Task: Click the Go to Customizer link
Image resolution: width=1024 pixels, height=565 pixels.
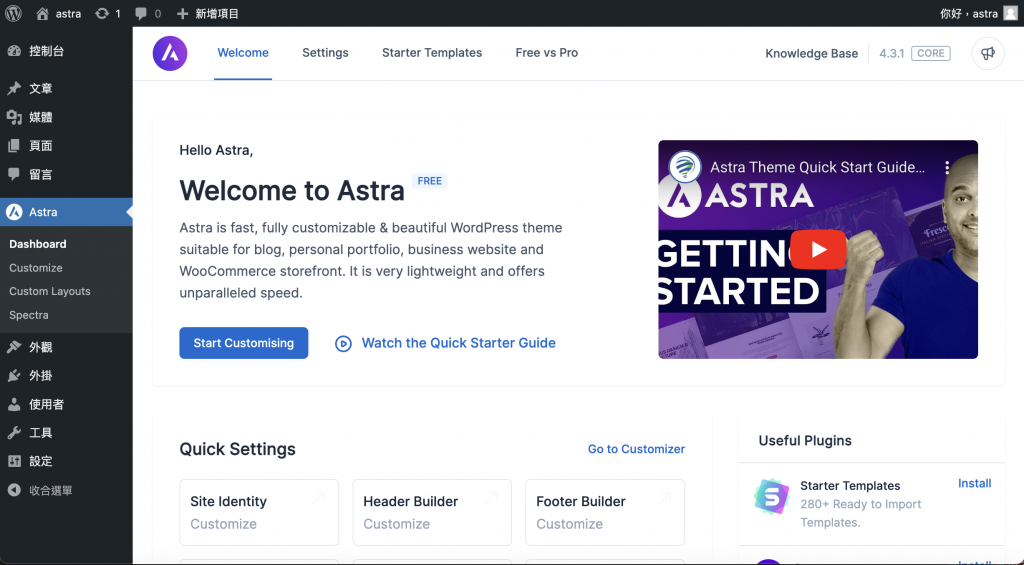Action: [636, 449]
